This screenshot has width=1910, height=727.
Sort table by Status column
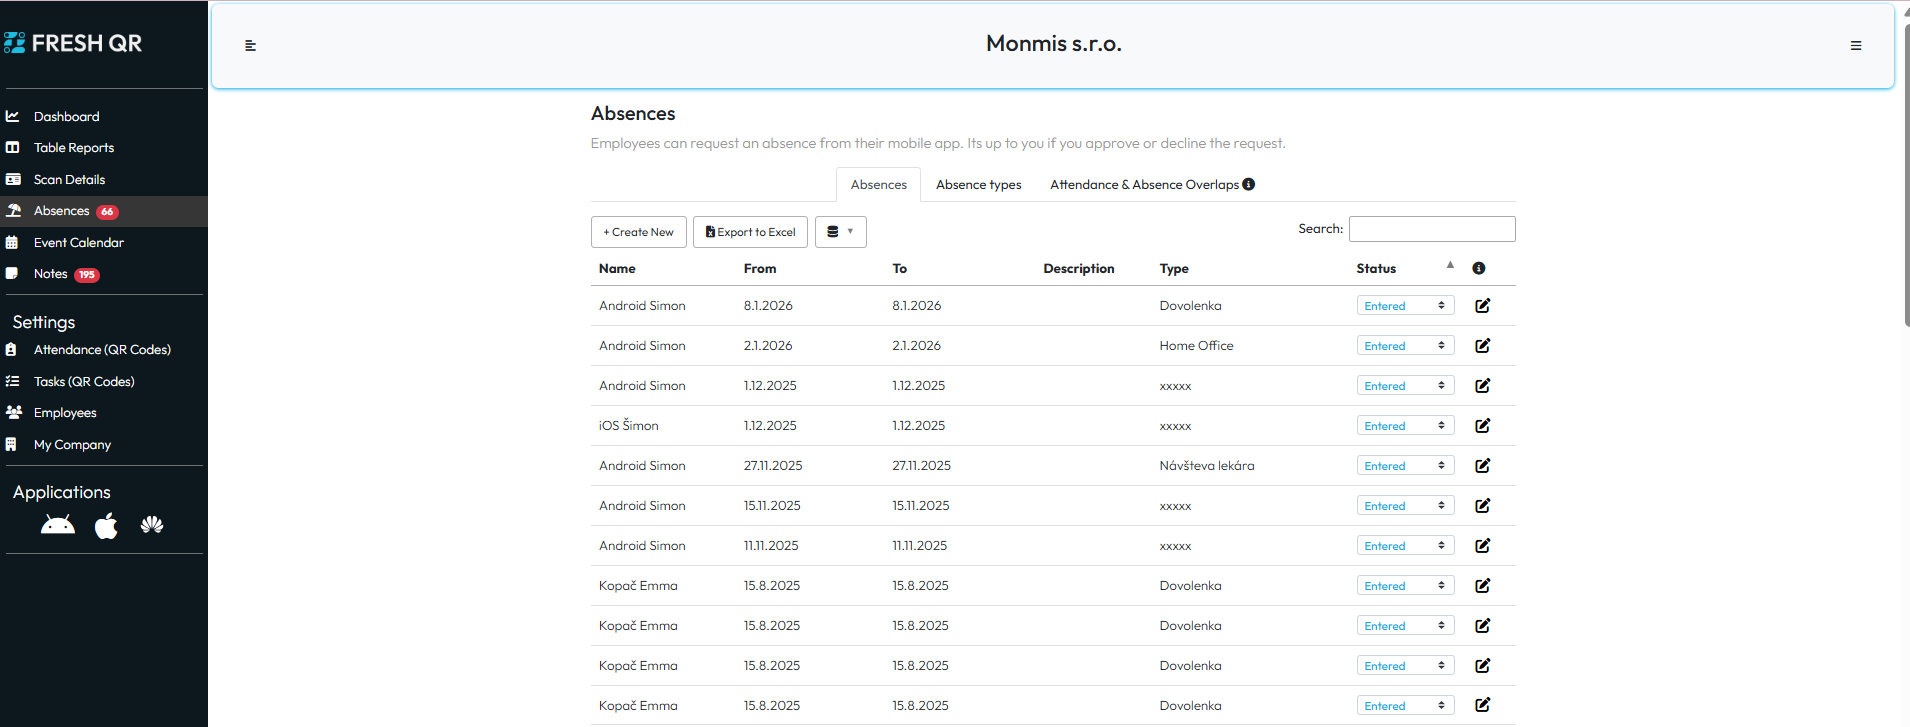(x=1376, y=268)
